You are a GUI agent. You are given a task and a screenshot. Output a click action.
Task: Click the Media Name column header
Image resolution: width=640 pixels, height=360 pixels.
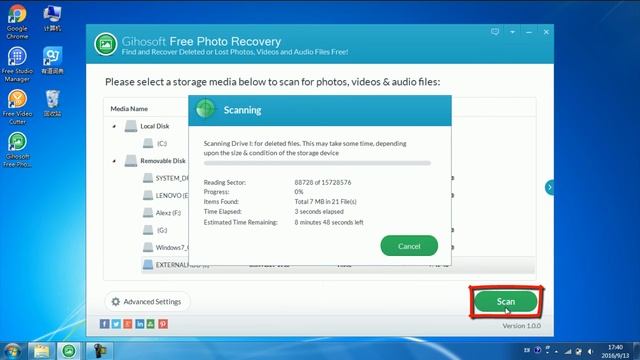tap(129, 109)
